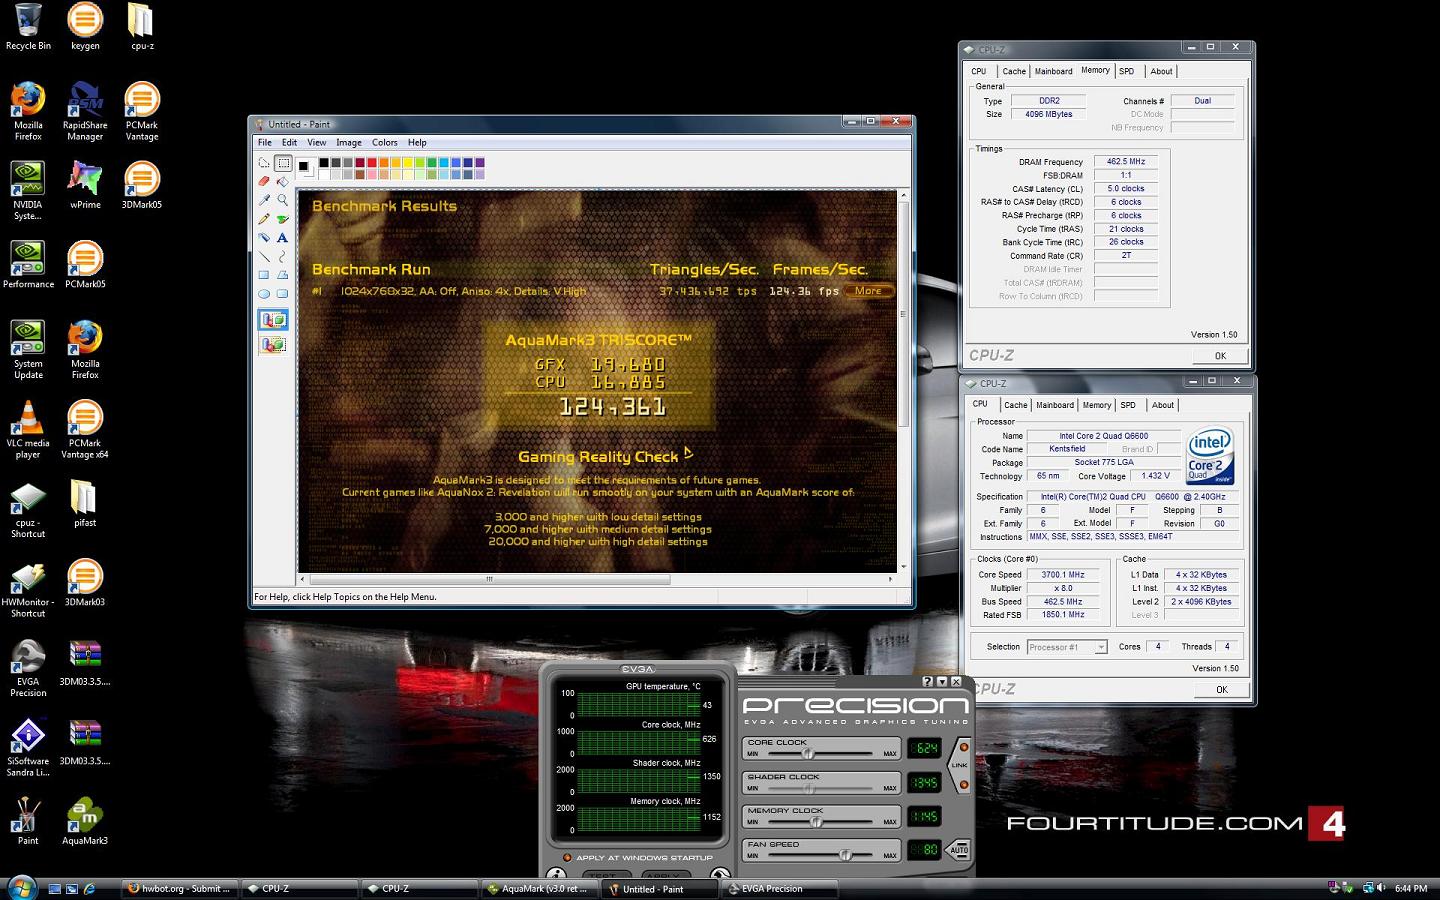1440x900 pixels.
Task: Pick the red color swatch in Paint palette
Action: 372,162
